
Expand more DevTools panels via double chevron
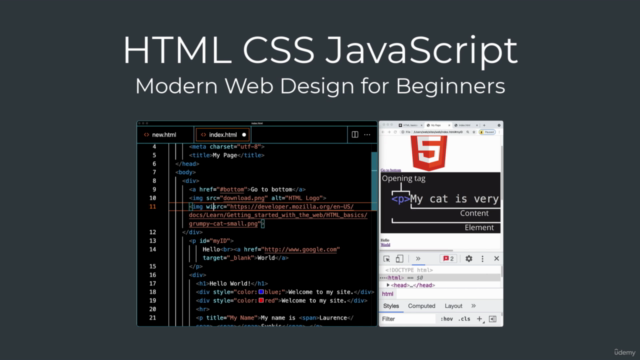click(x=418, y=259)
